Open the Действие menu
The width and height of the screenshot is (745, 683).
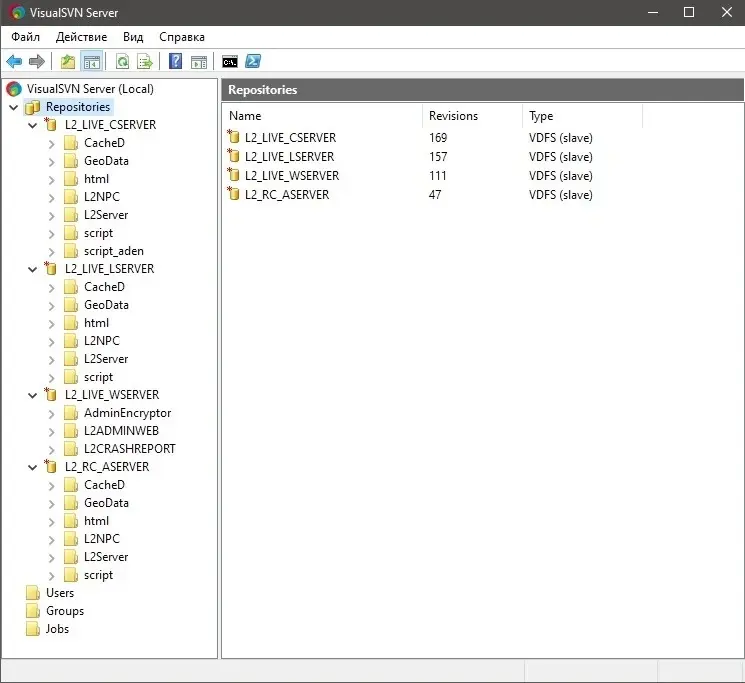tap(81, 37)
